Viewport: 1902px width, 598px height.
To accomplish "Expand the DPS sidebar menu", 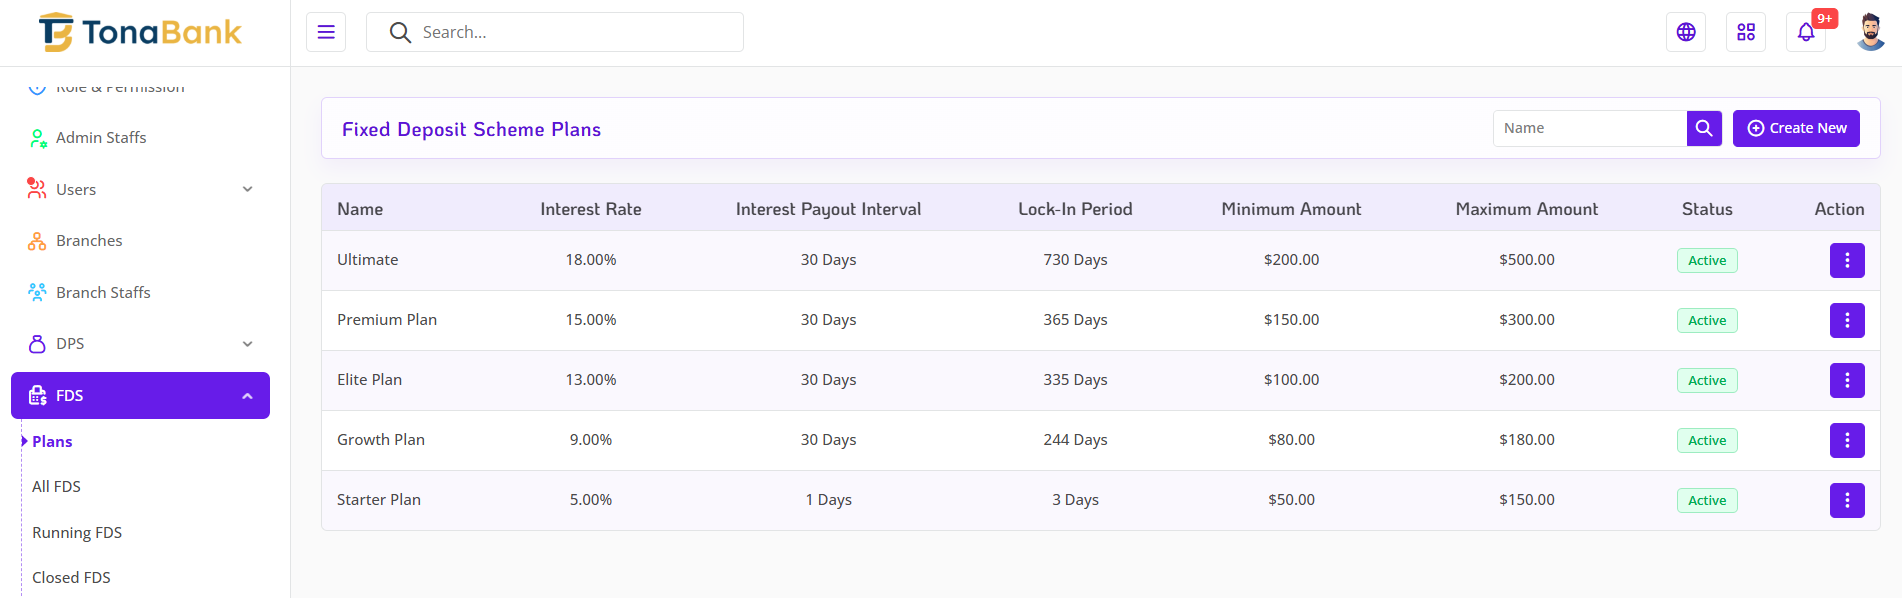I will pyautogui.click(x=140, y=343).
